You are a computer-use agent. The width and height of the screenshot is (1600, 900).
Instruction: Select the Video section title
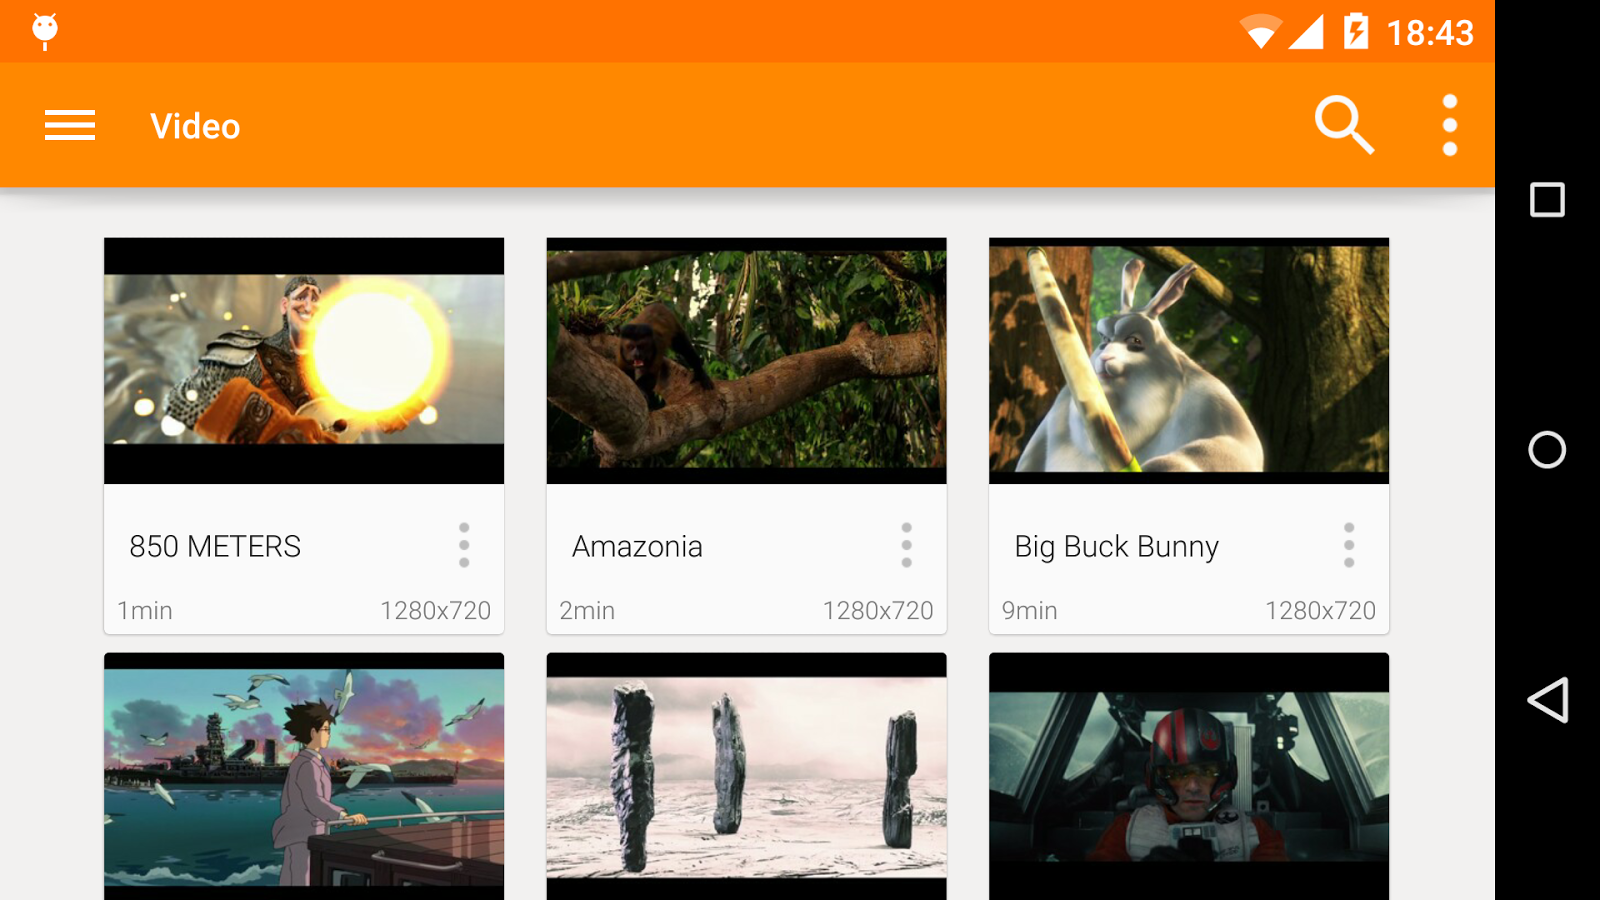195,125
